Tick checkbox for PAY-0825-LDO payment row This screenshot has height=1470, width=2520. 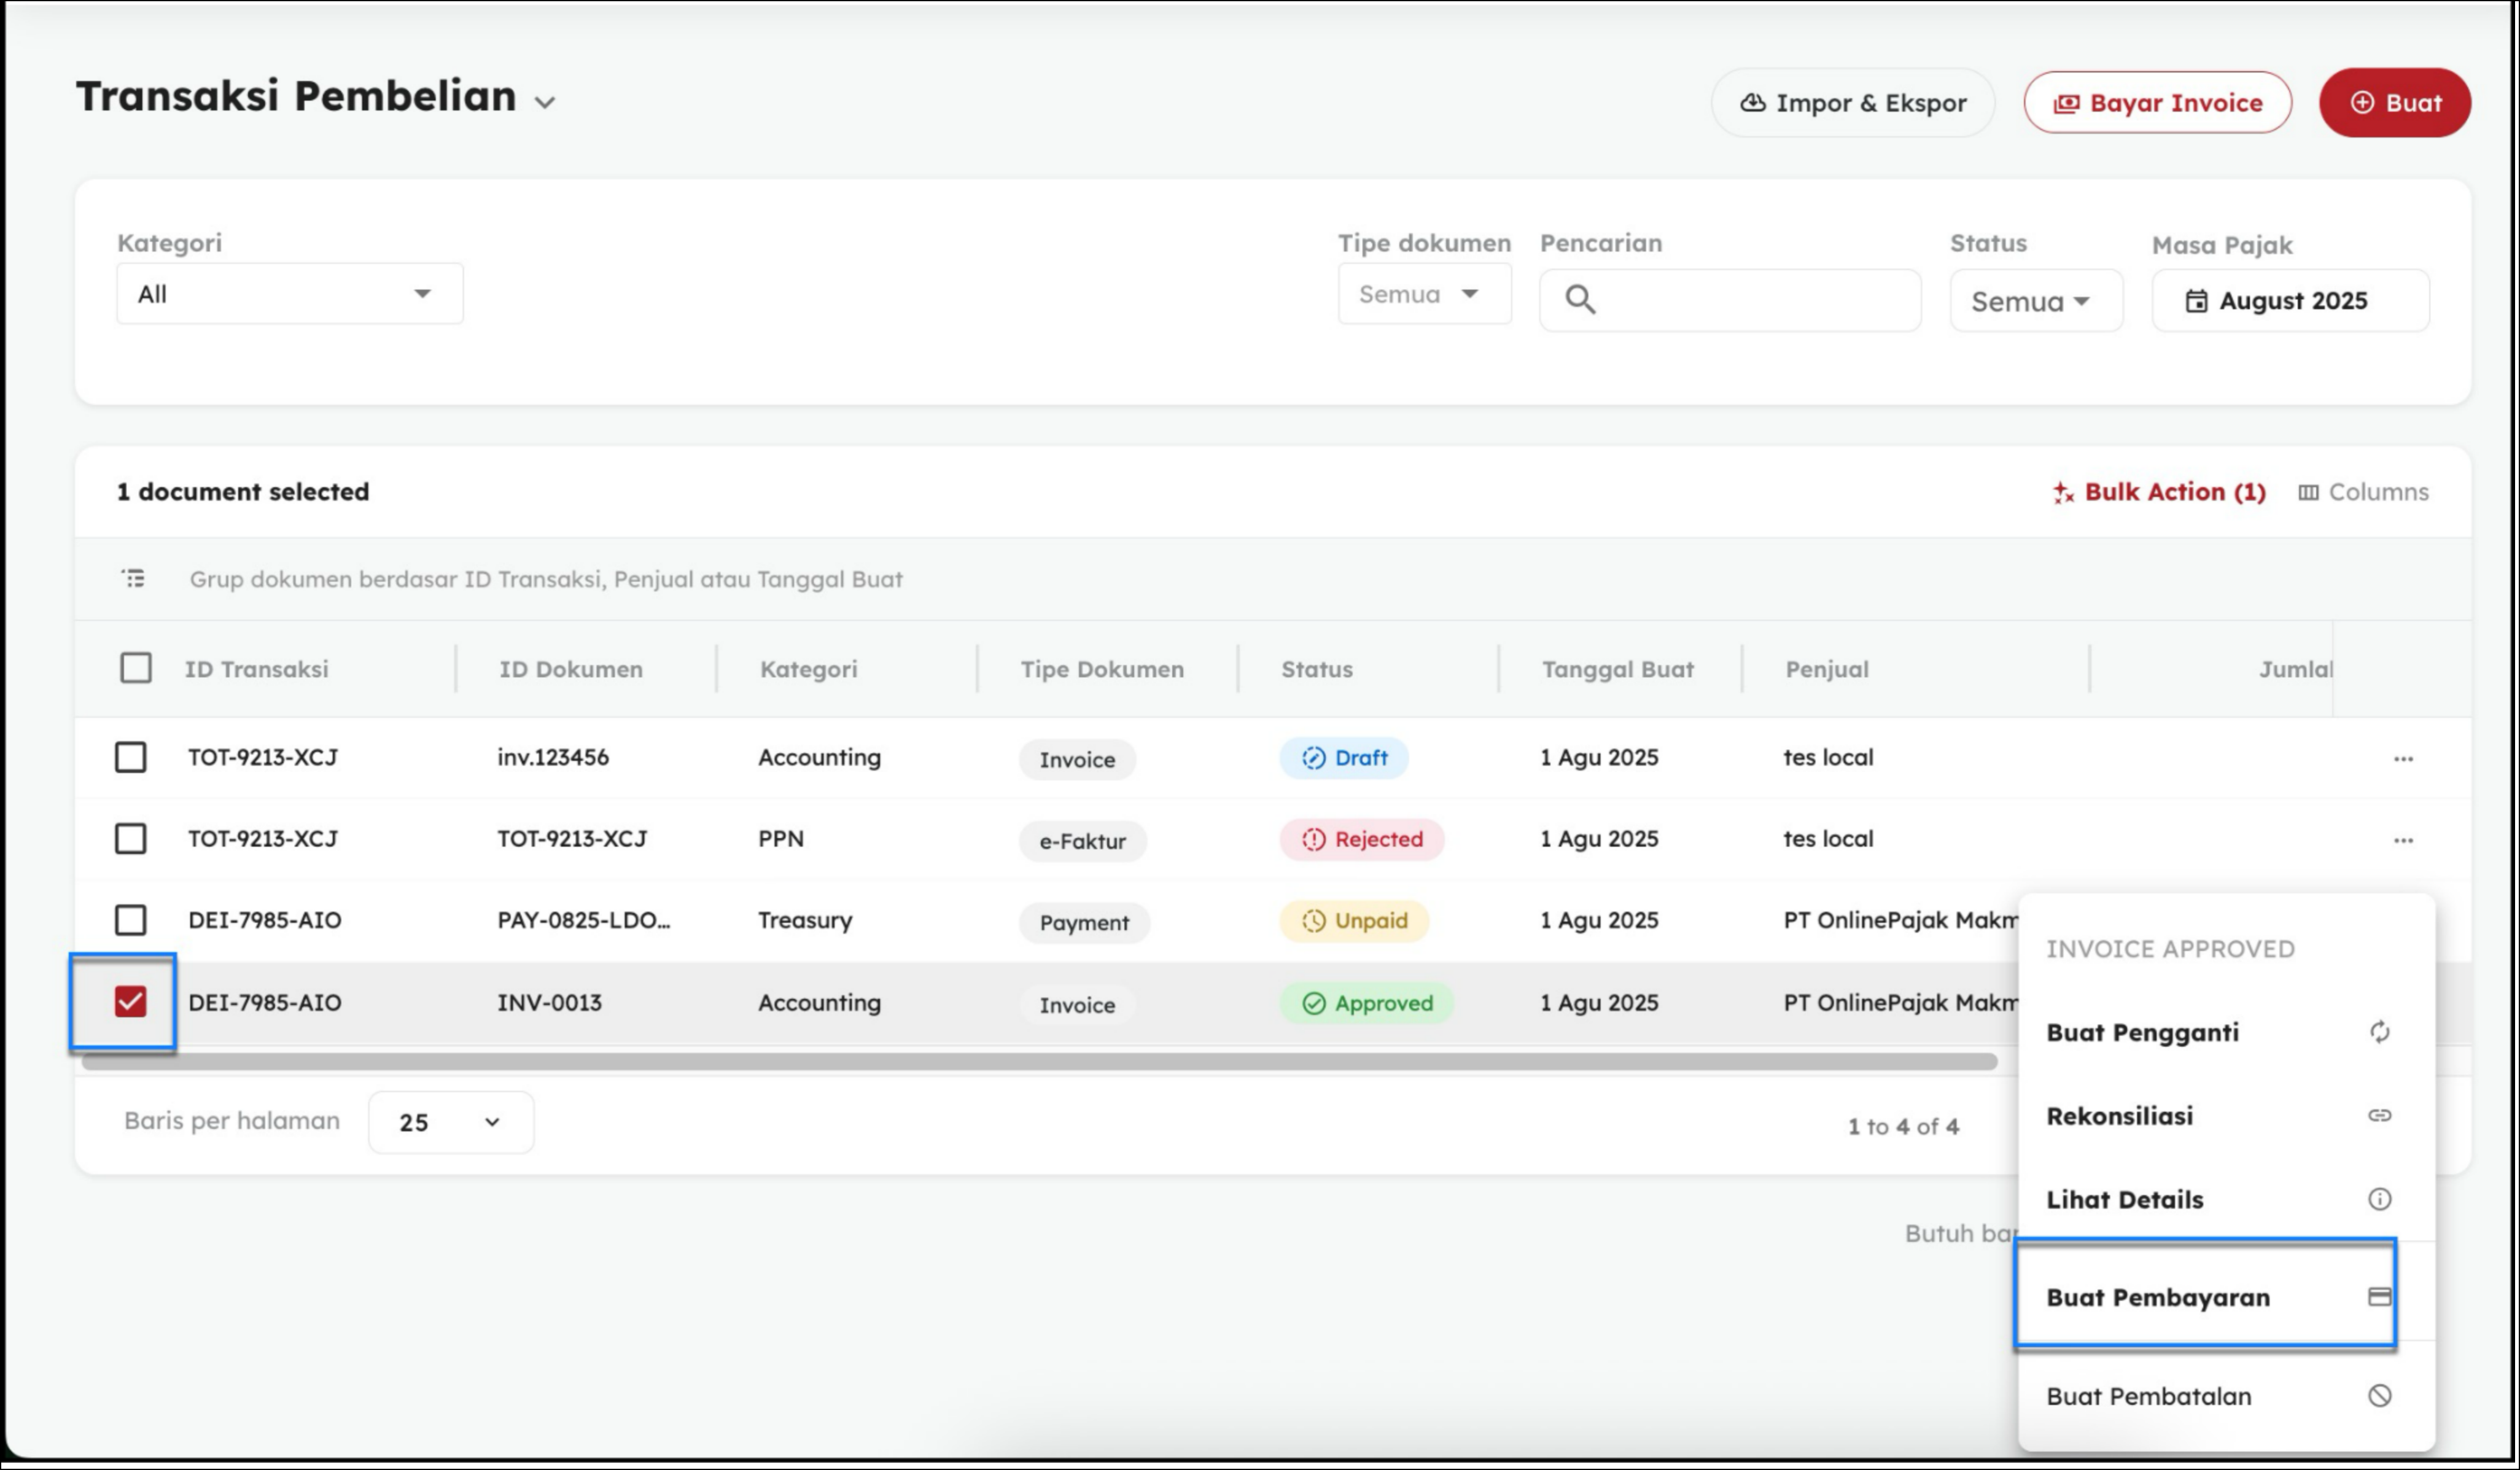coord(131,920)
